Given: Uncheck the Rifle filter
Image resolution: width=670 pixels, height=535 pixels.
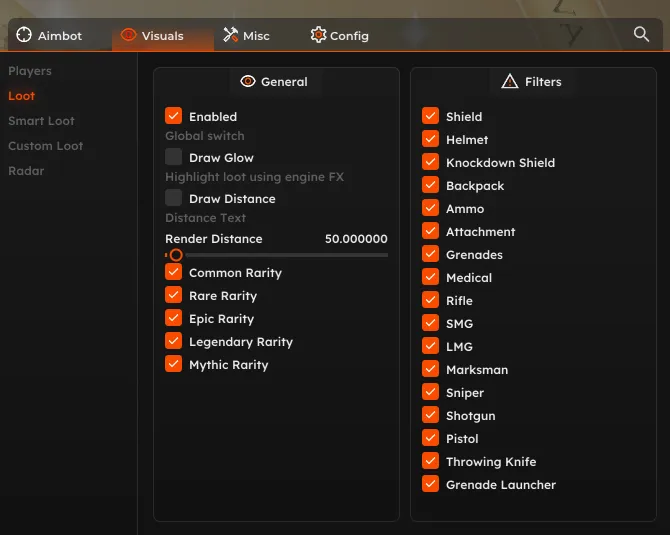Looking at the screenshot, I should [x=430, y=300].
